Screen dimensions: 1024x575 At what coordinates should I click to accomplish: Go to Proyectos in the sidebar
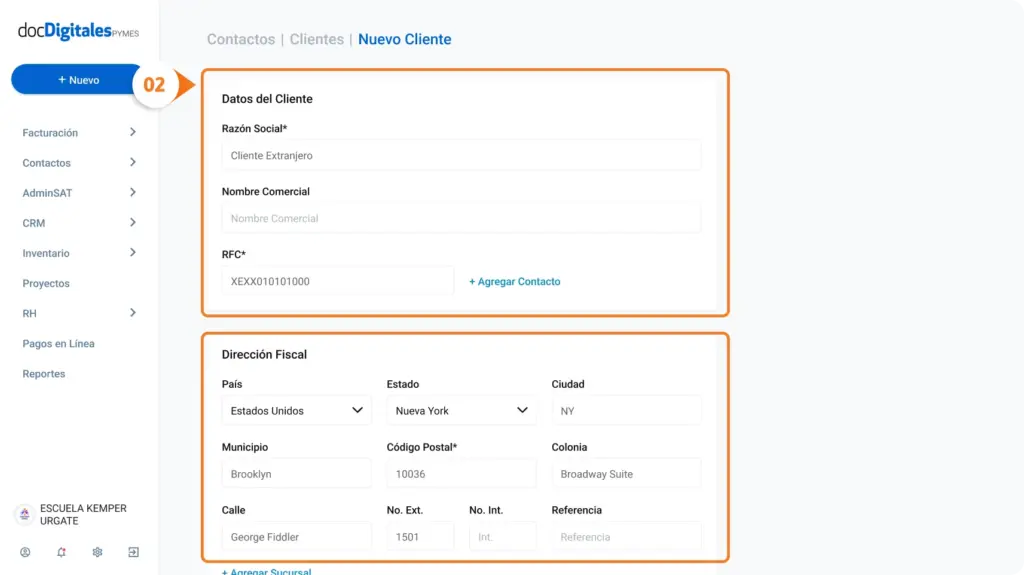click(46, 284)
